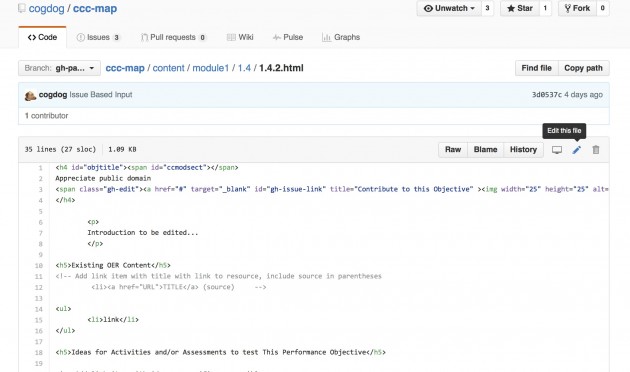
Task: Click the text 'Appreciate public domain'
Action: (103, 178)
